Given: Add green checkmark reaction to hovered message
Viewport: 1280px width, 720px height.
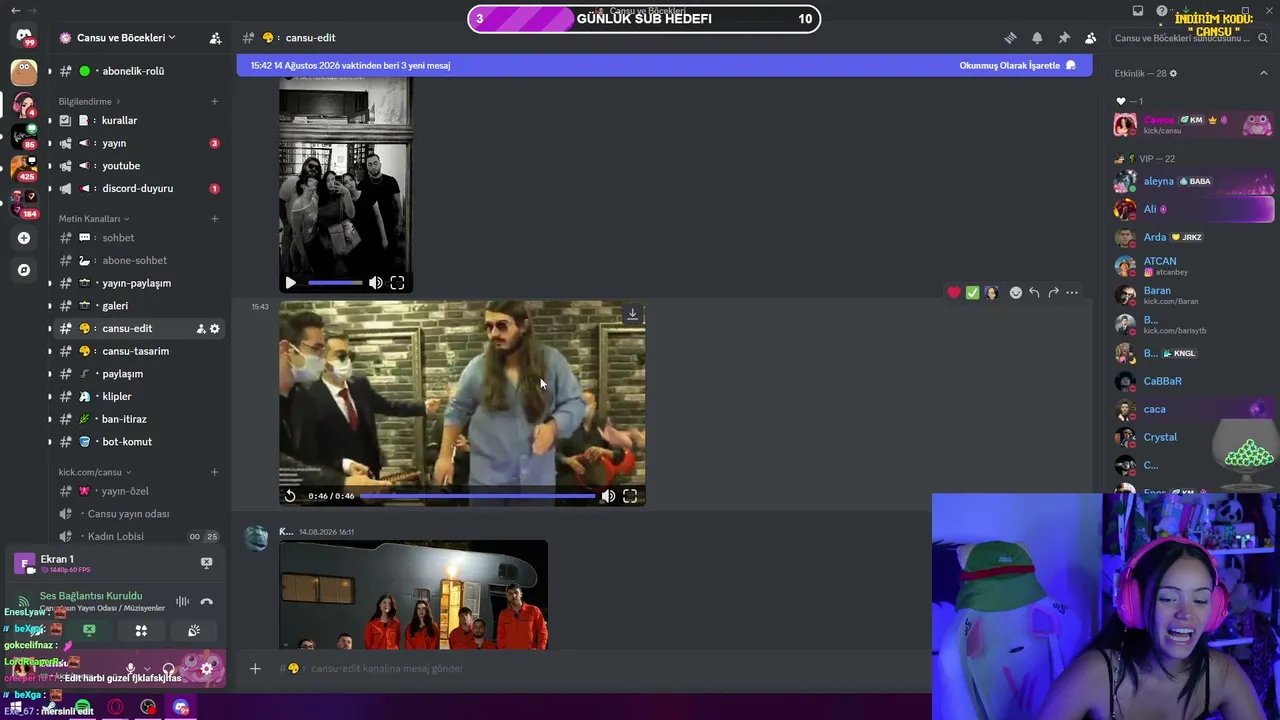Looking at the screenshot, I should (x=972, y=292).
